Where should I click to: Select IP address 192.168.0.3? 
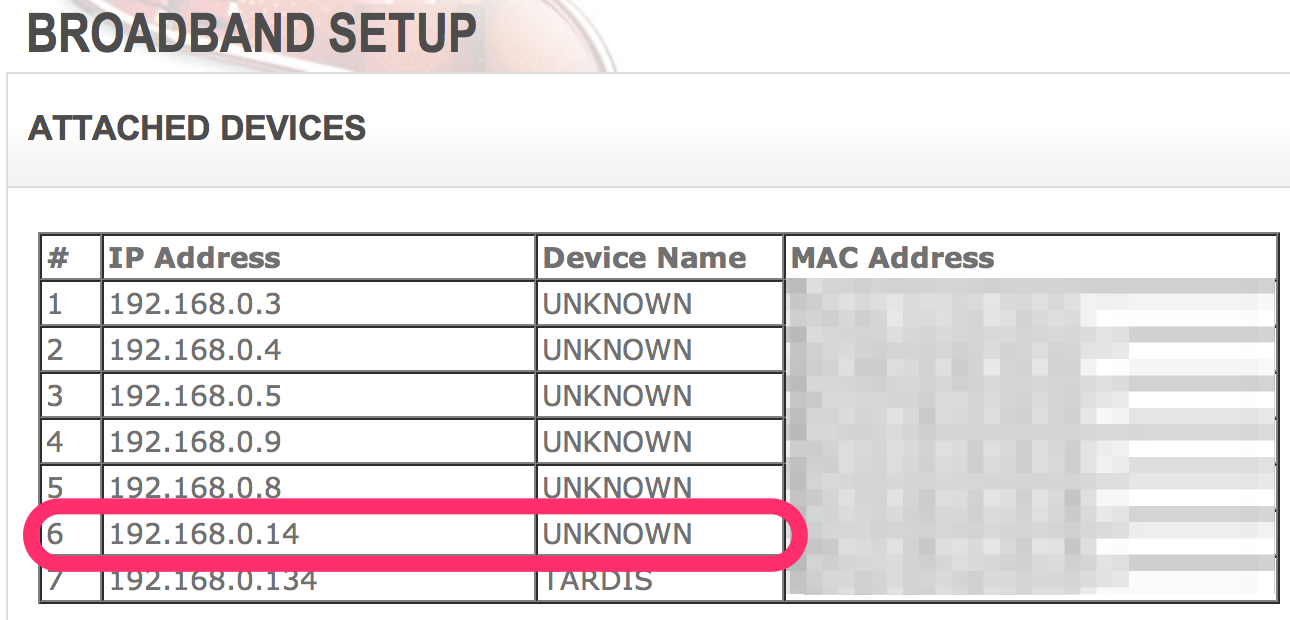tap(195, 304)
